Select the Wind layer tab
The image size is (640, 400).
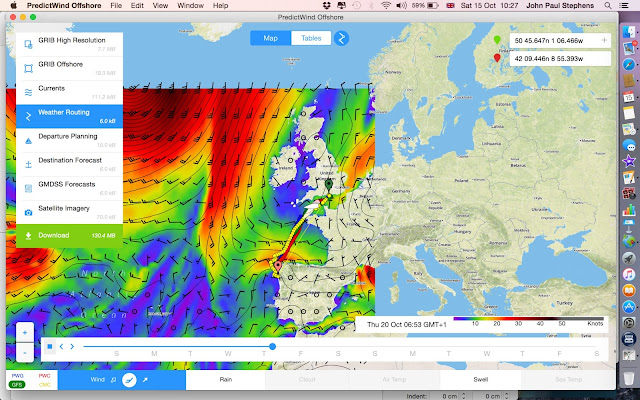point(98,380)
